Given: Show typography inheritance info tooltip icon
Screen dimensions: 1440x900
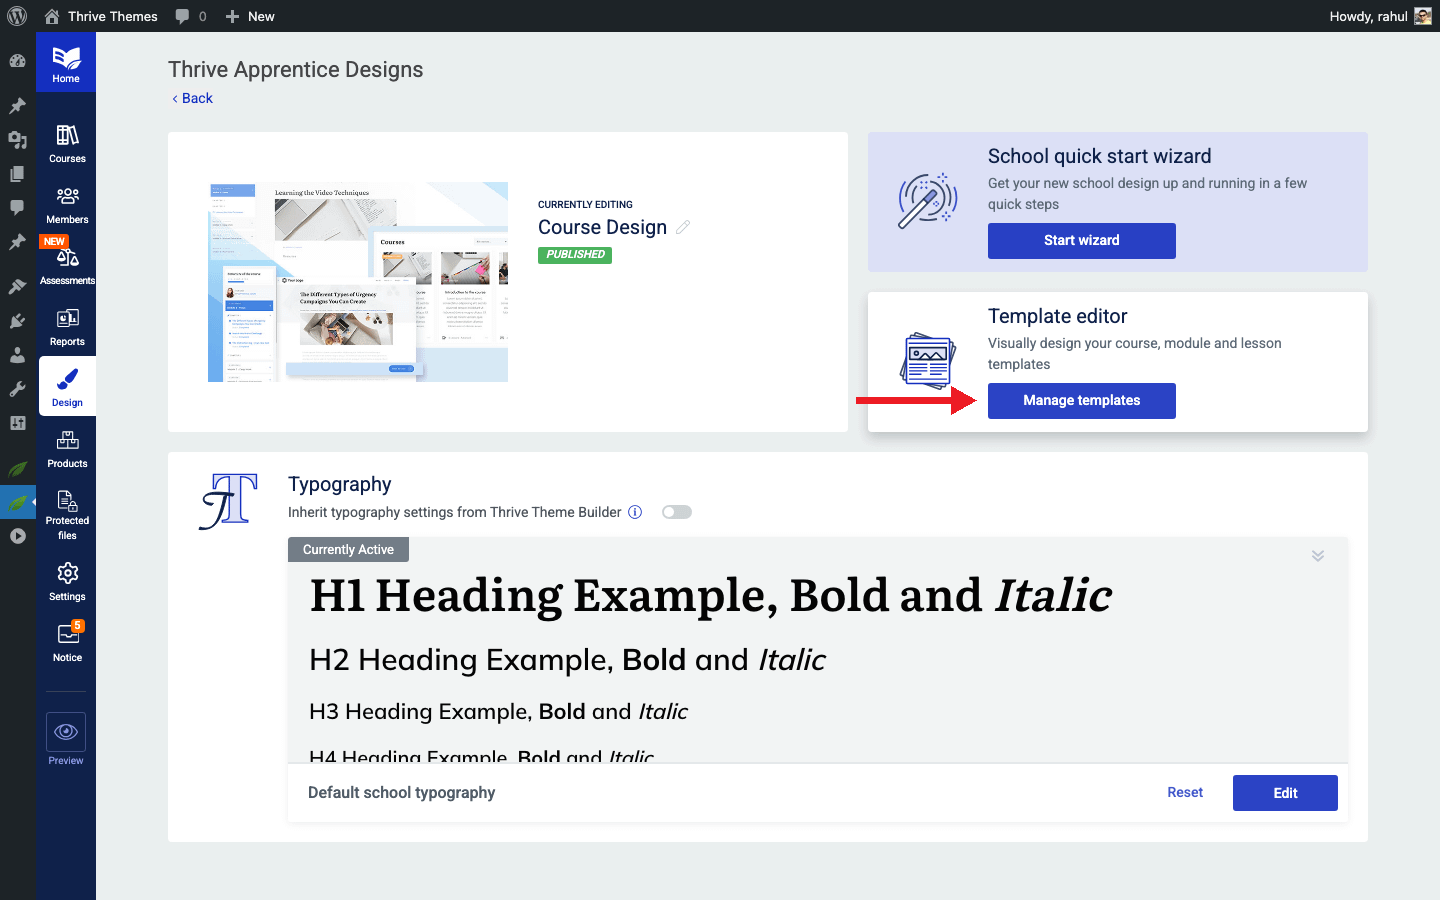Looking at the screenshot, I should 635,512.
